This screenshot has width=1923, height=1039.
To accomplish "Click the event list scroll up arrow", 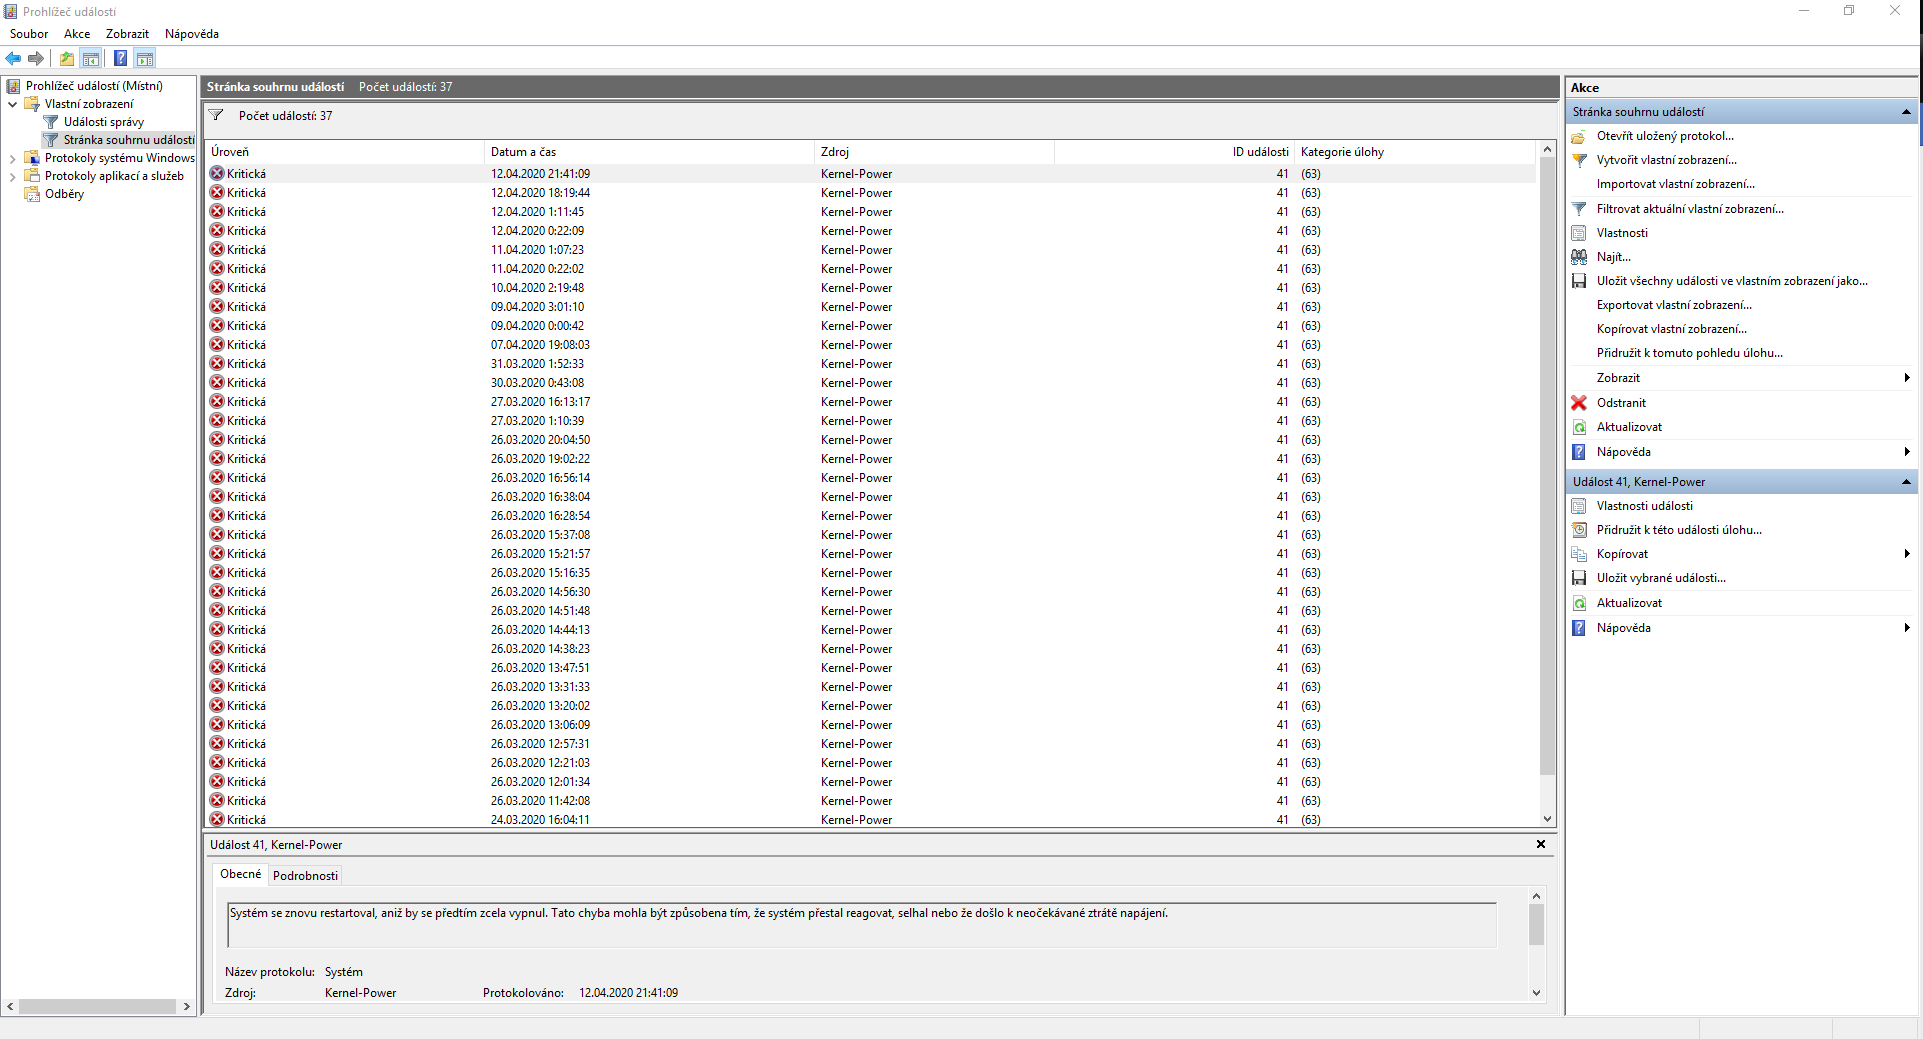I will (1547, 150).
